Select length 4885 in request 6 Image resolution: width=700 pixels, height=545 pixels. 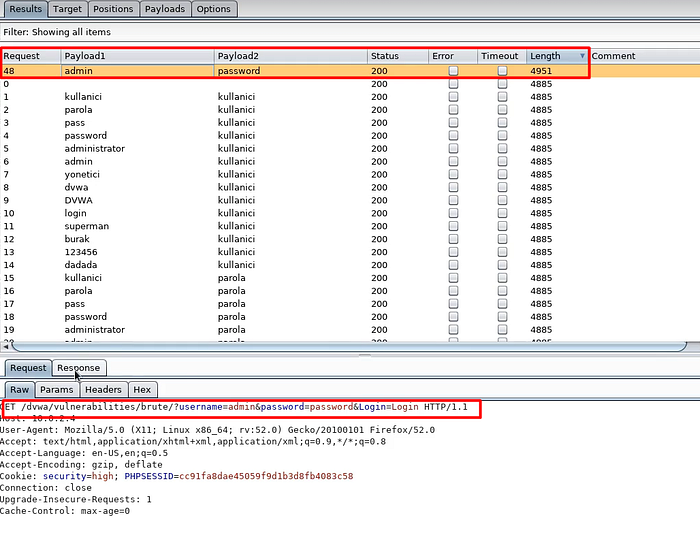tap(541, 162)
